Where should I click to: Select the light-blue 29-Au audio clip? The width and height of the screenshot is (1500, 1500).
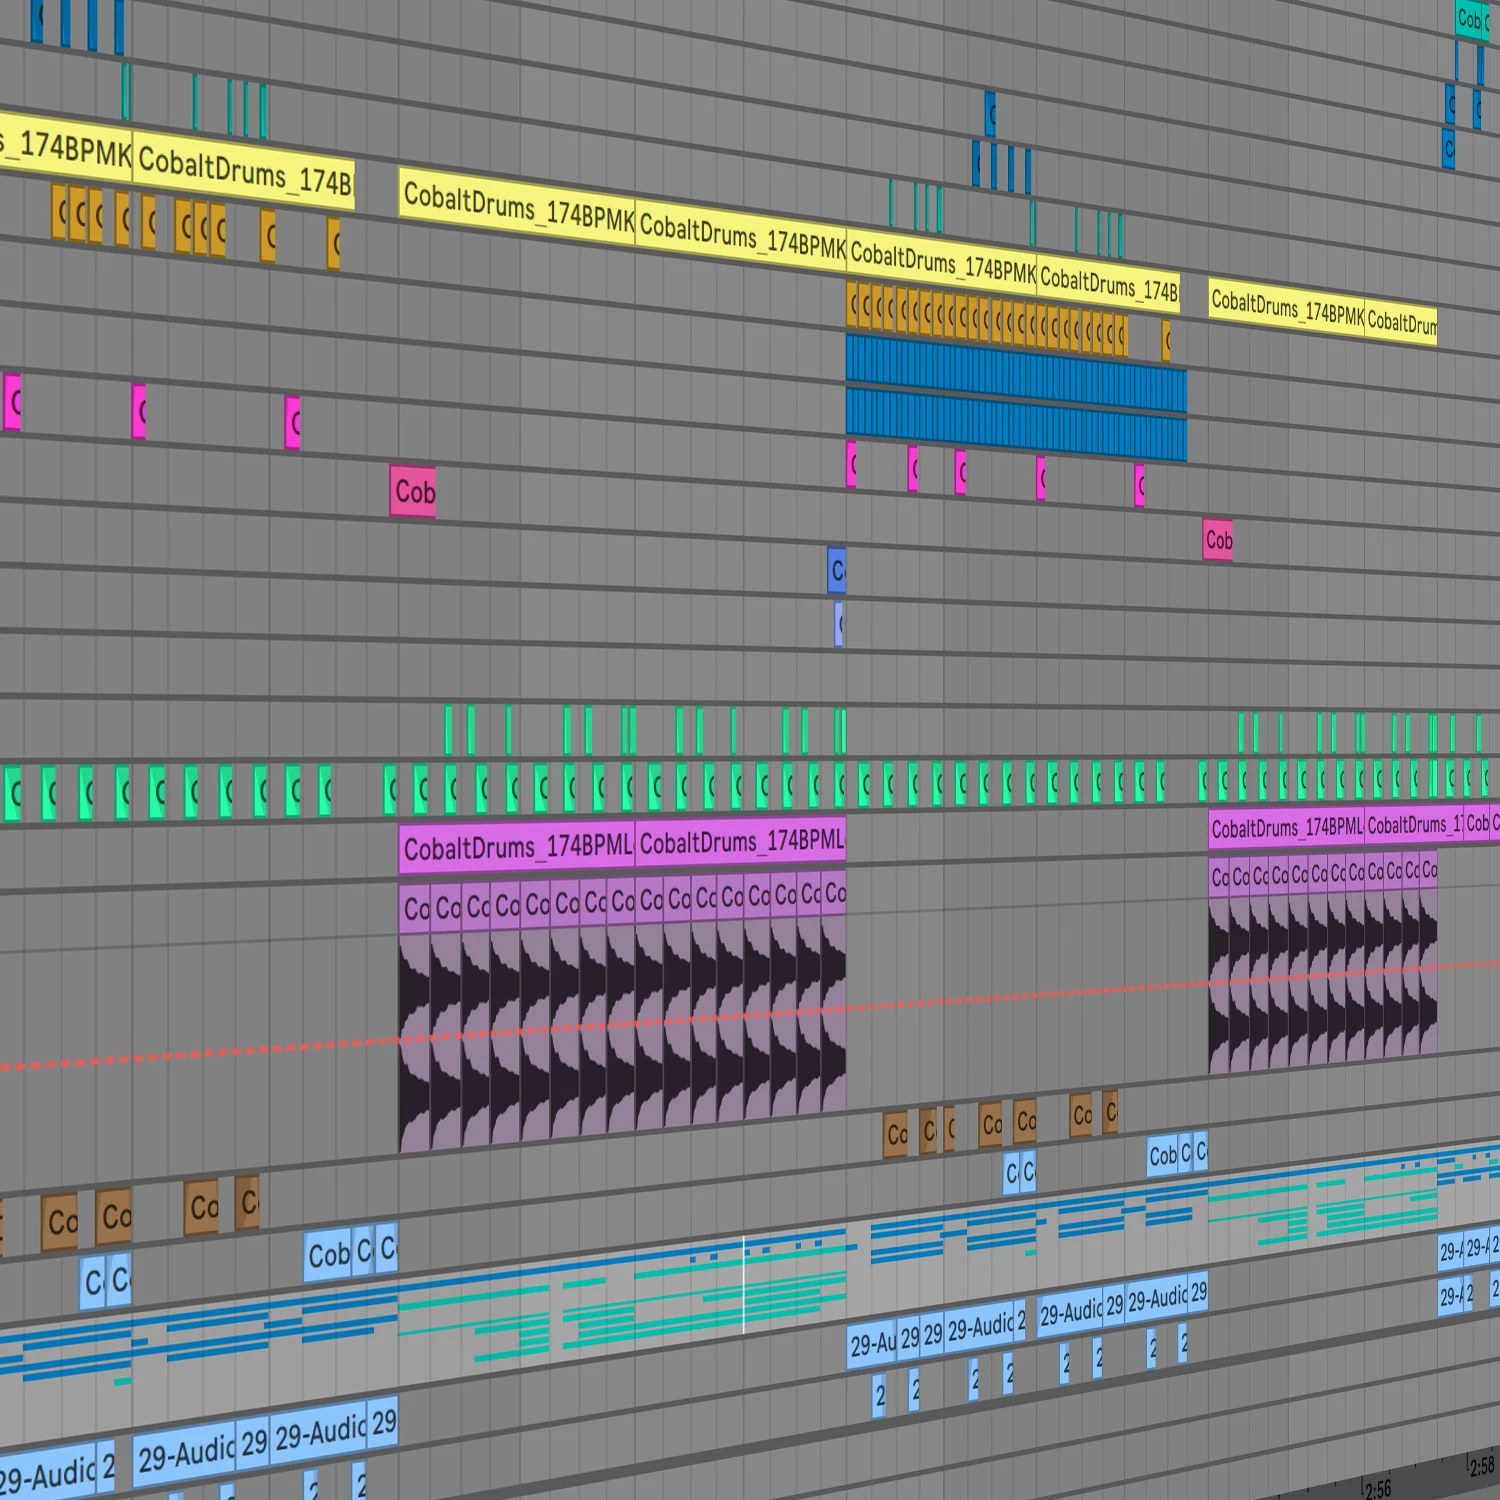click(872, 1343)
